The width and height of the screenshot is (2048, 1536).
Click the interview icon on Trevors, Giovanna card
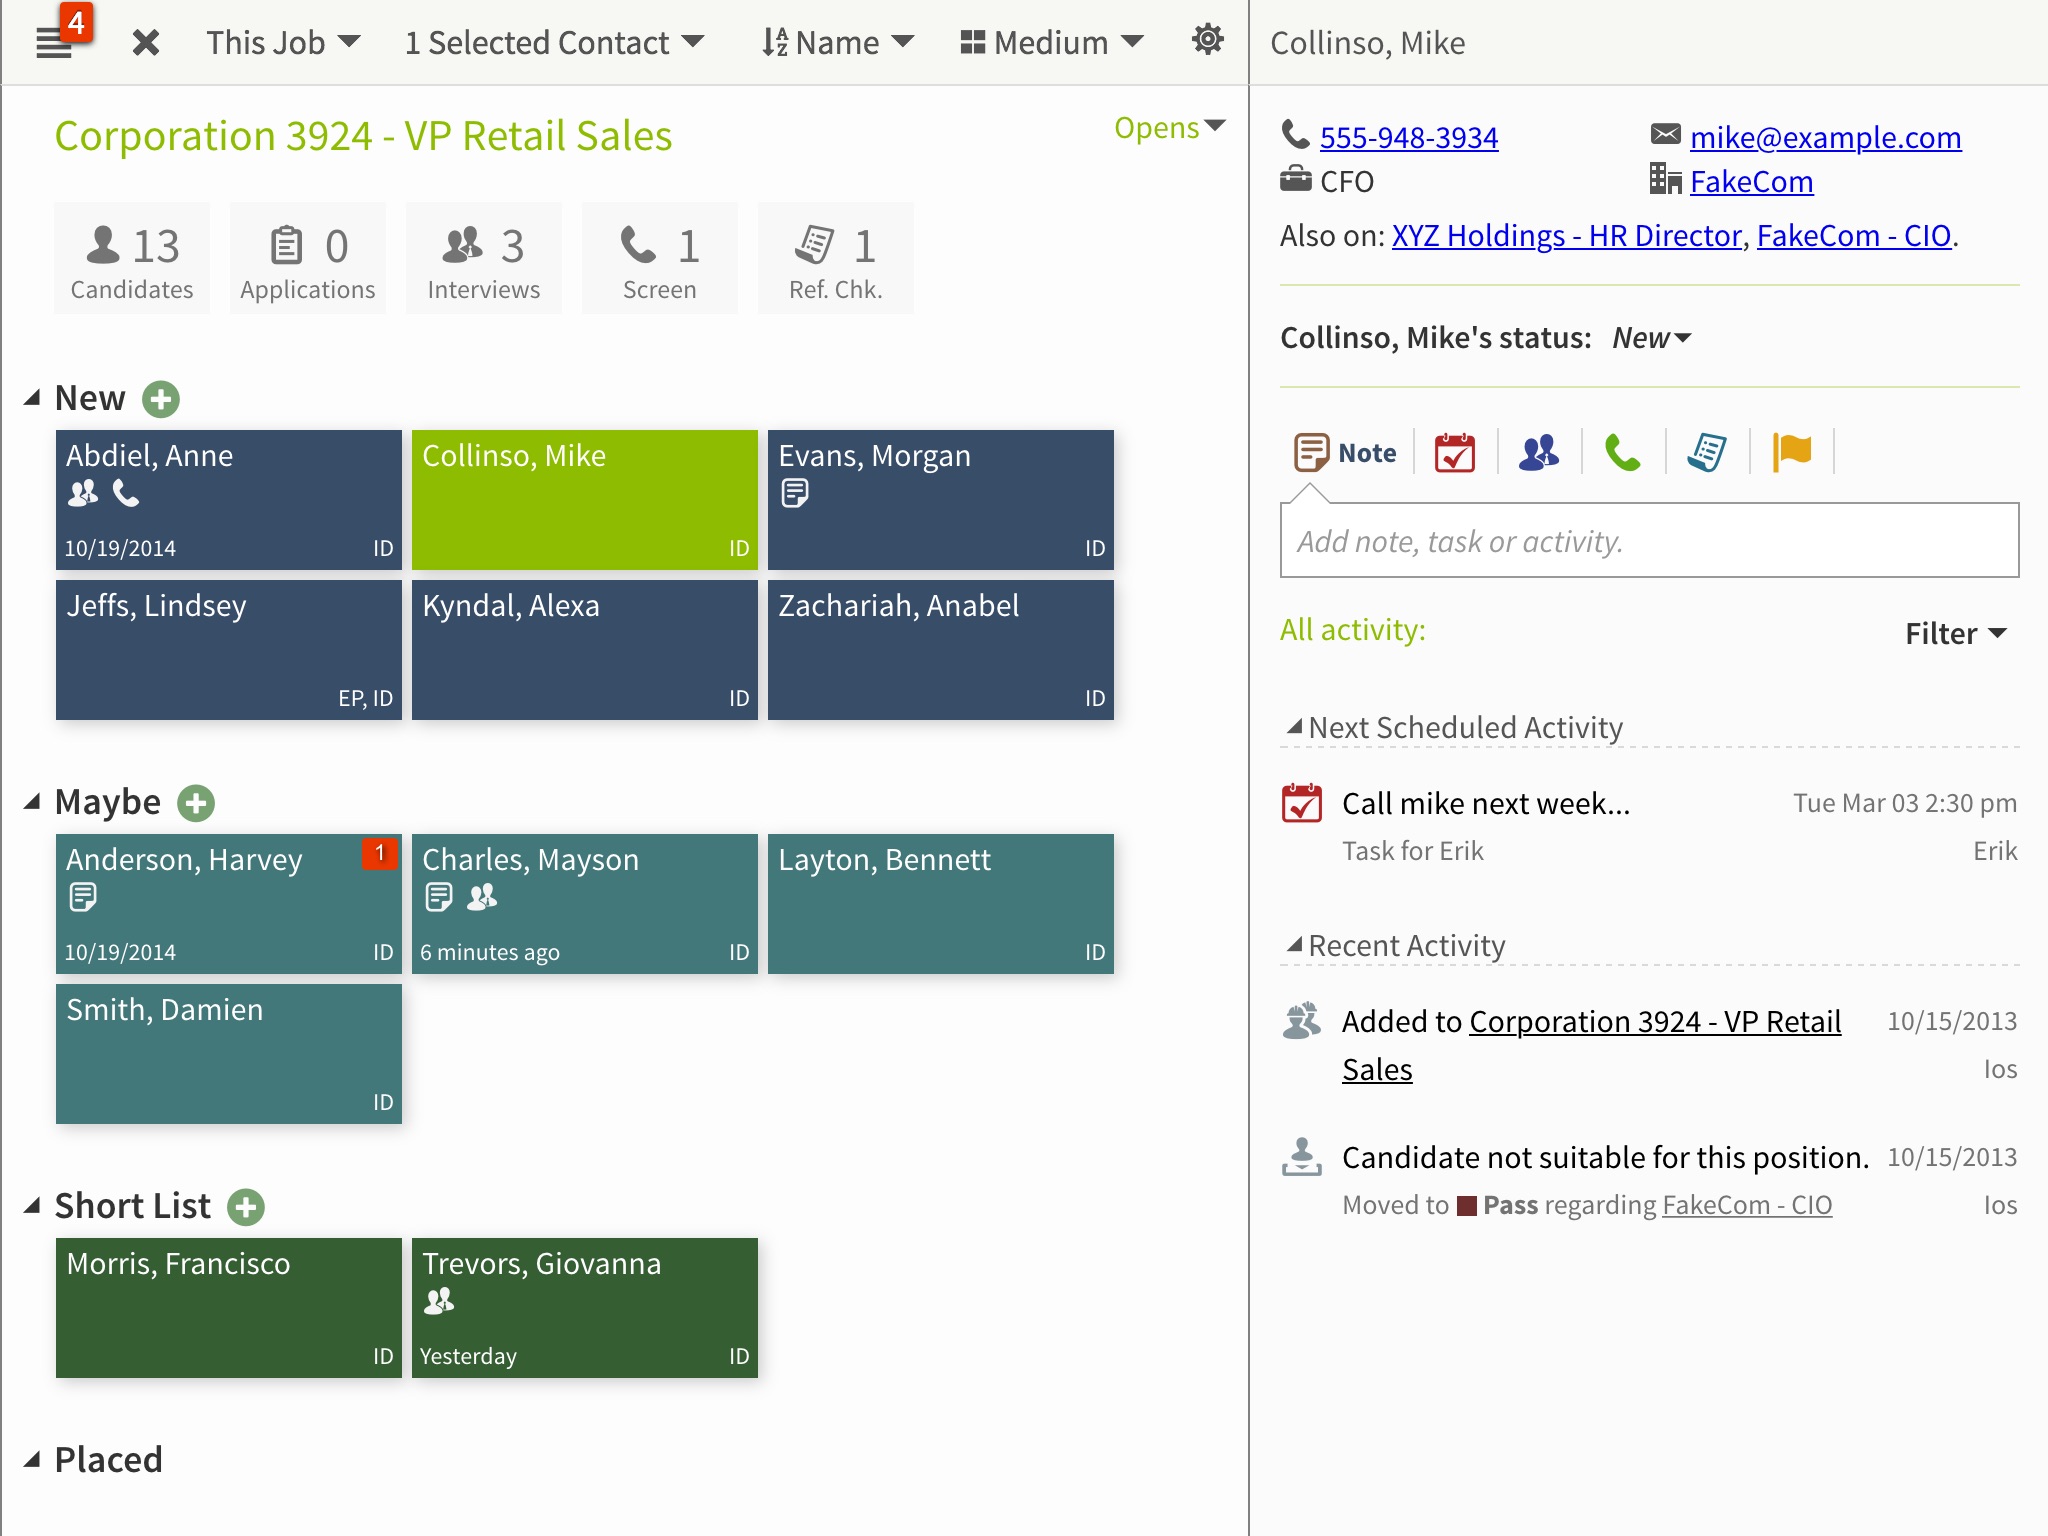[x=439, y=1301]
